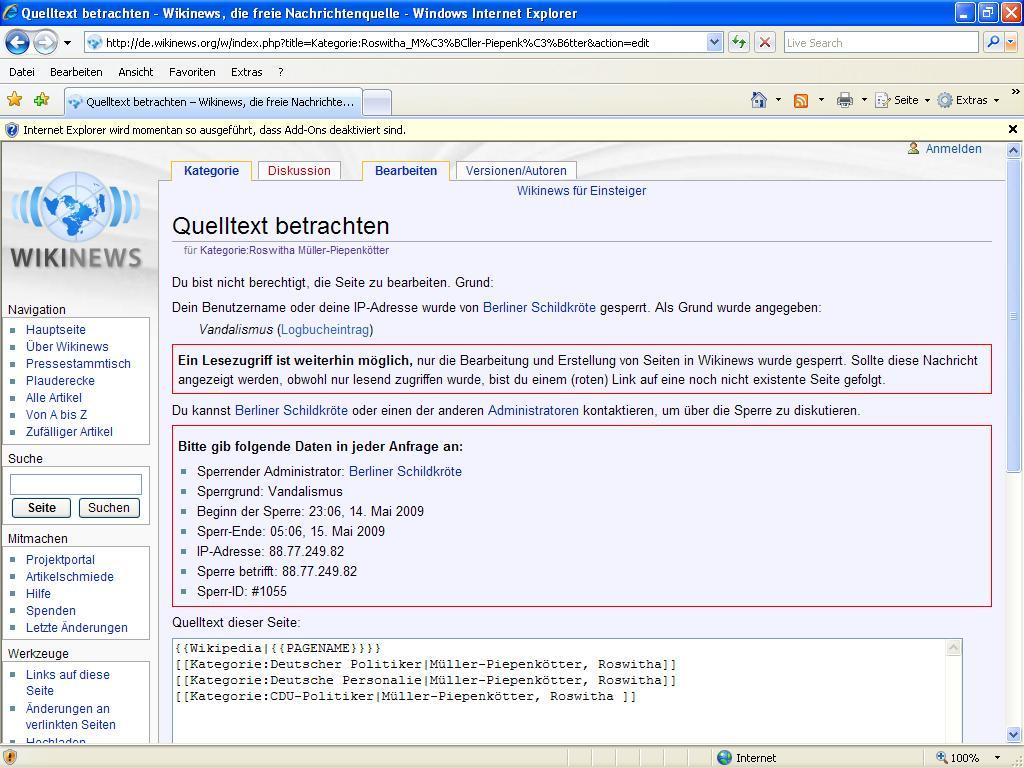Open the Logbucheintrag link
The width and height of the screenshot is (1024, 768).
tap(325, 330)
